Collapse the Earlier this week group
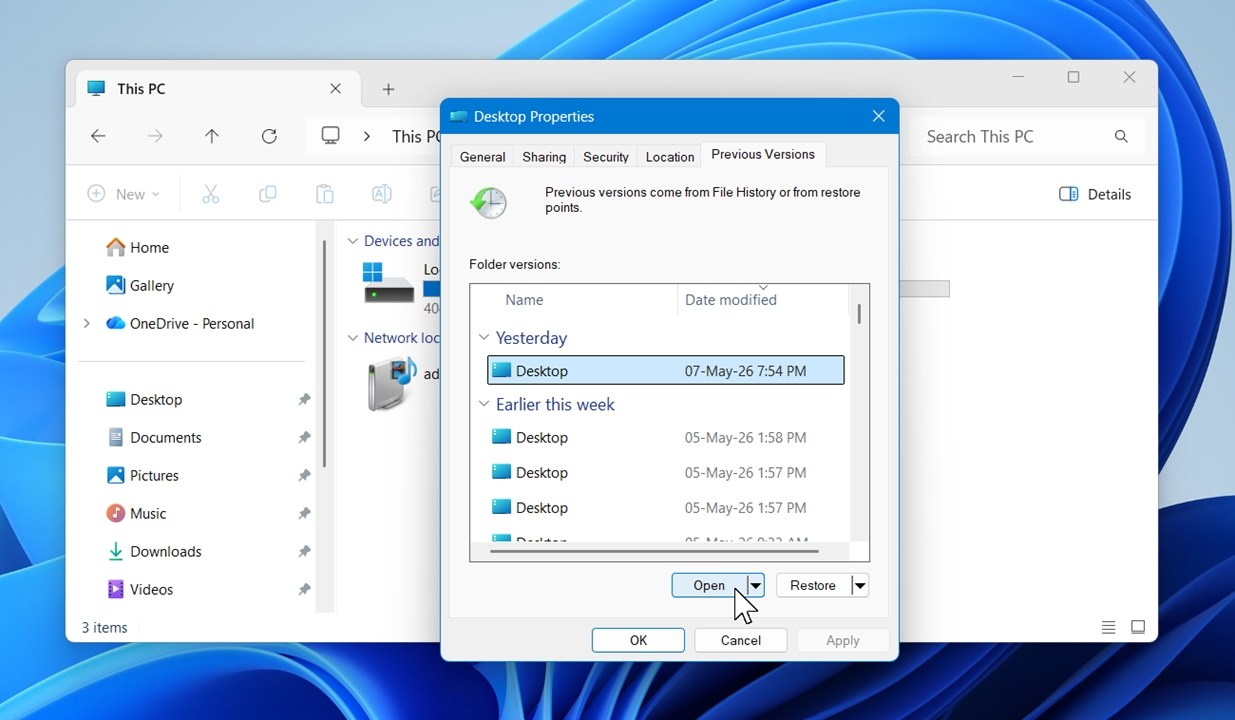The image size is (1235, 720). 484,404
